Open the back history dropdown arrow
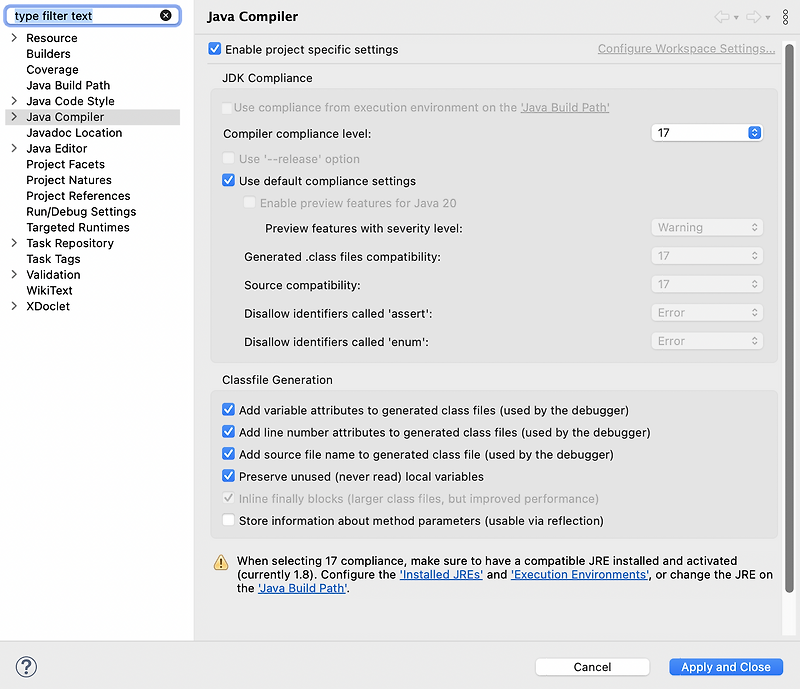The width and height of the screenshot is (800, 689). (736, 18)
